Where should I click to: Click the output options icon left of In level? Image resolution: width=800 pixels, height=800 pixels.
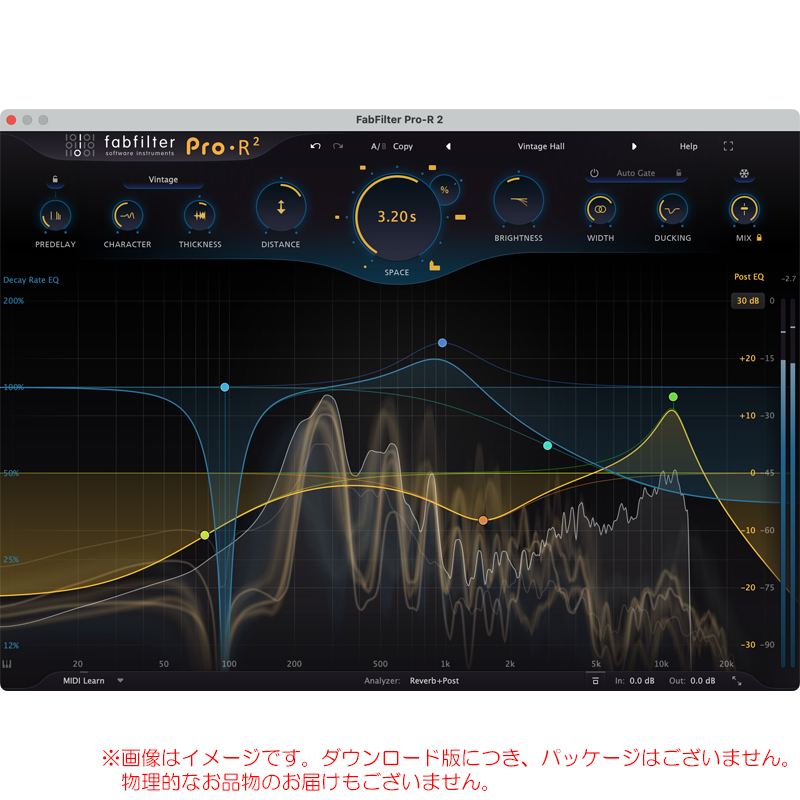595,681
